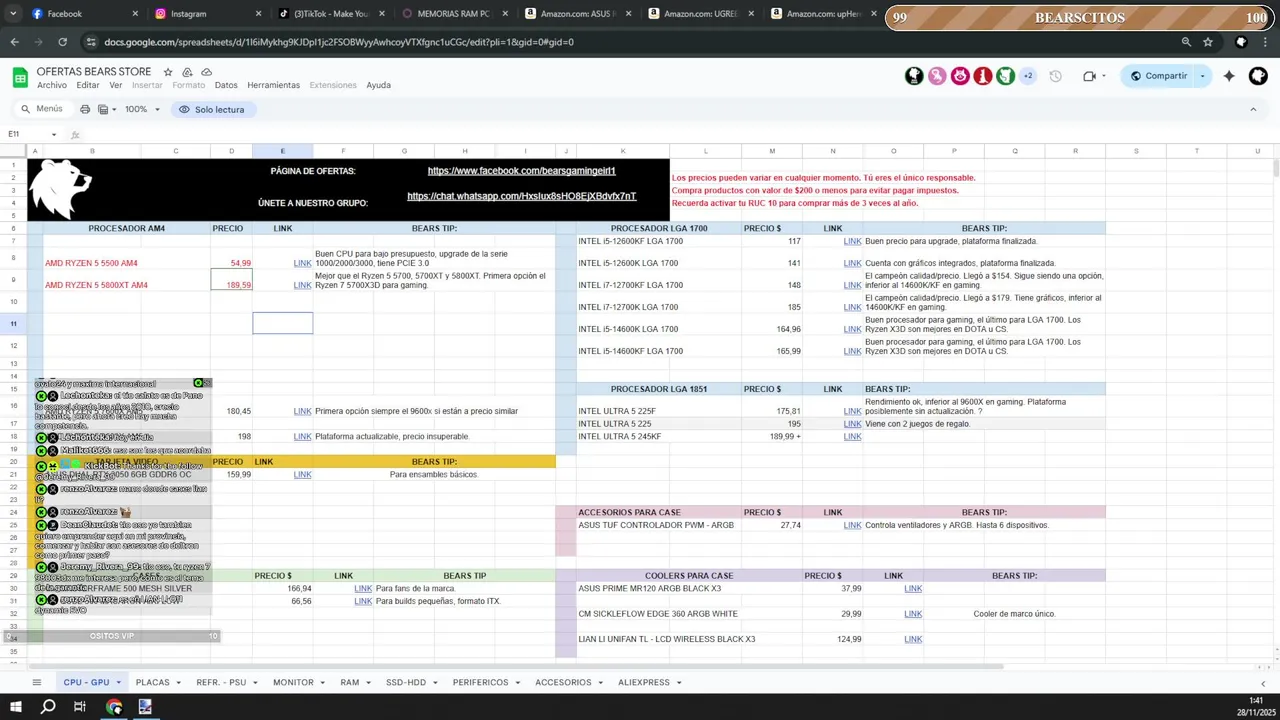Image resolution: width=1280 pixels, height=720 pixels.
Task: Open the Menús search box
Action: coord(42,109)
